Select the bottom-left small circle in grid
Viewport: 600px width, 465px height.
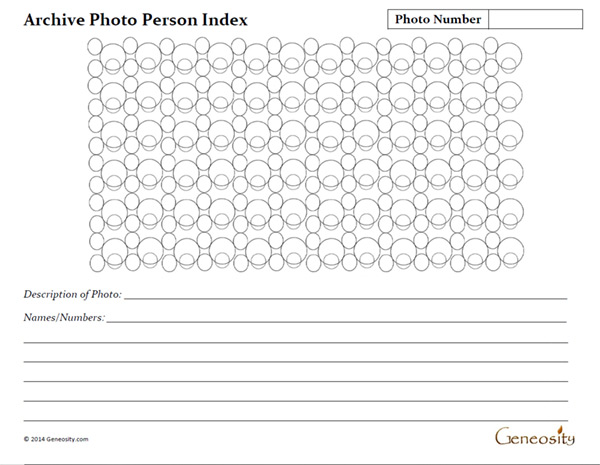coord(97,263)
